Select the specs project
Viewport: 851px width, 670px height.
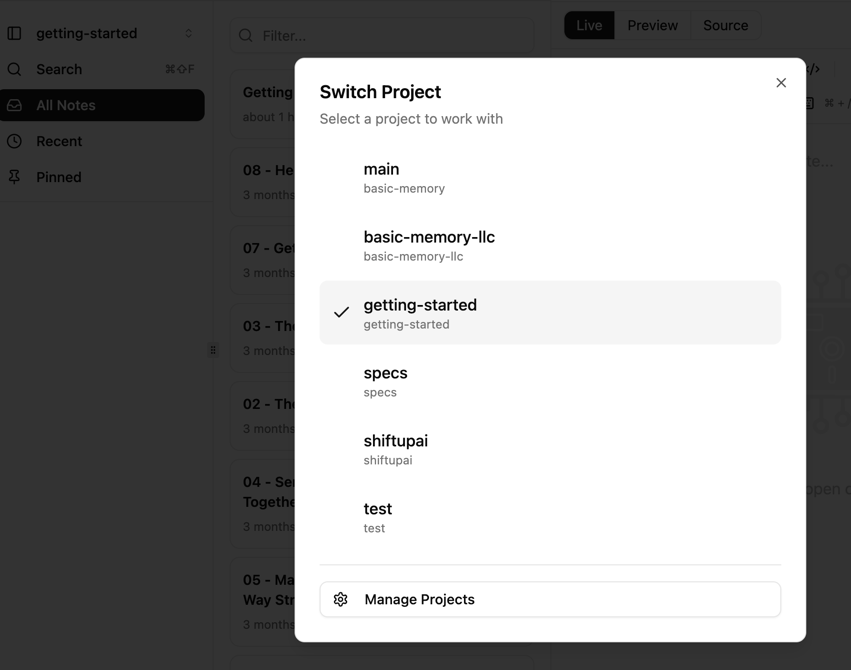[x=550, y=381]
